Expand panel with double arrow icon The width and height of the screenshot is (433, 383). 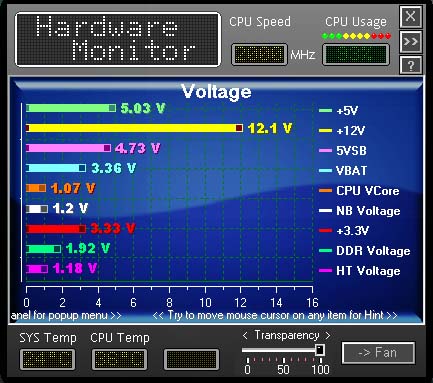tap(411, 42)
